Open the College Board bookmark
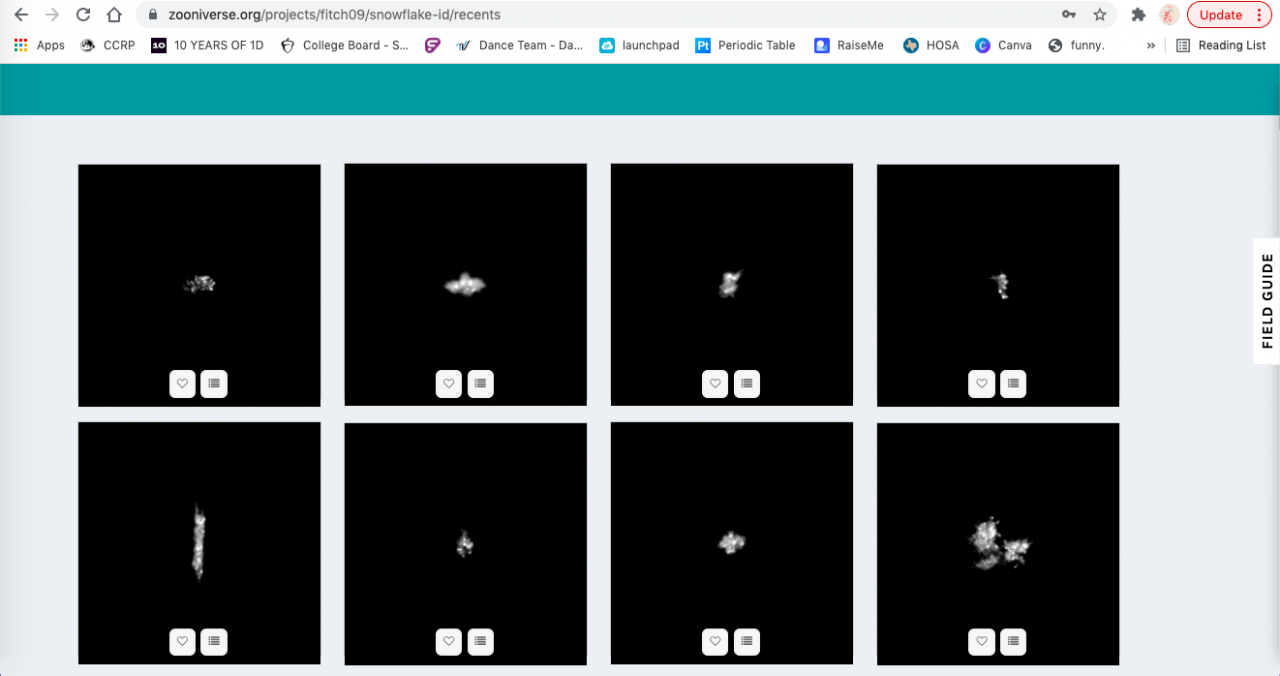 coord(345,45)
